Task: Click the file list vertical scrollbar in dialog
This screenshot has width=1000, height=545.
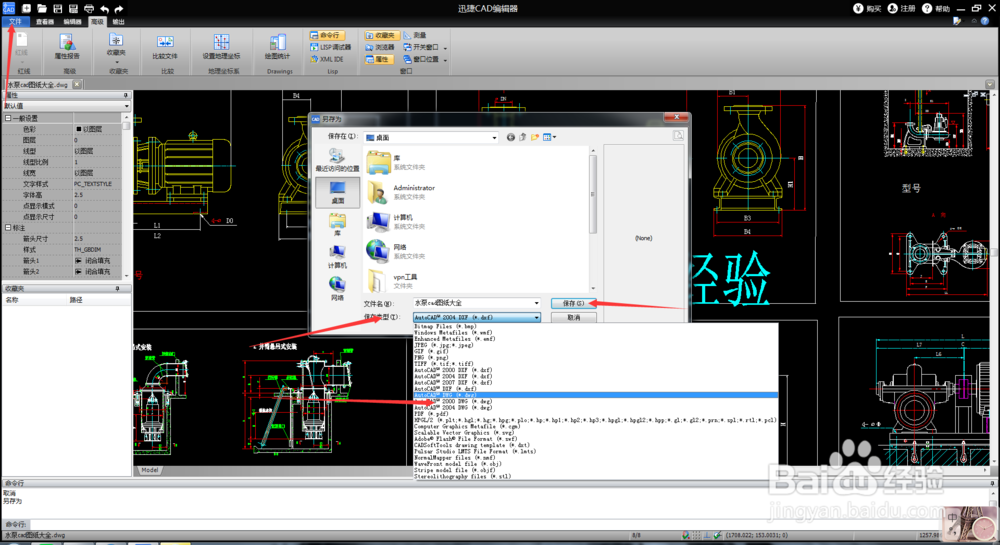Action: (x=592, y=193)
